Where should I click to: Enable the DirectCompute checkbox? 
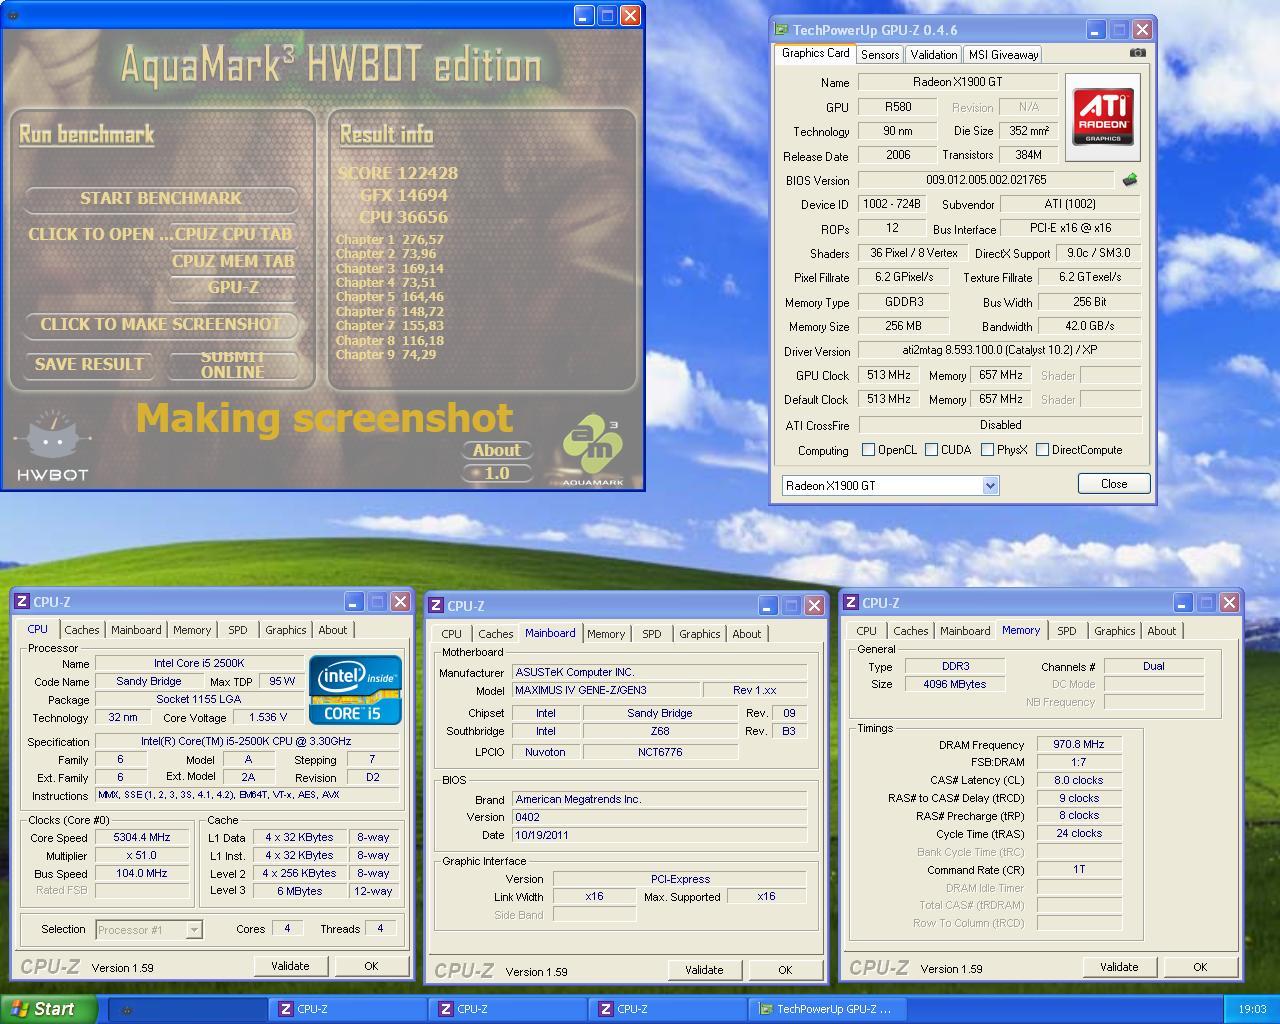(1042, 450)
